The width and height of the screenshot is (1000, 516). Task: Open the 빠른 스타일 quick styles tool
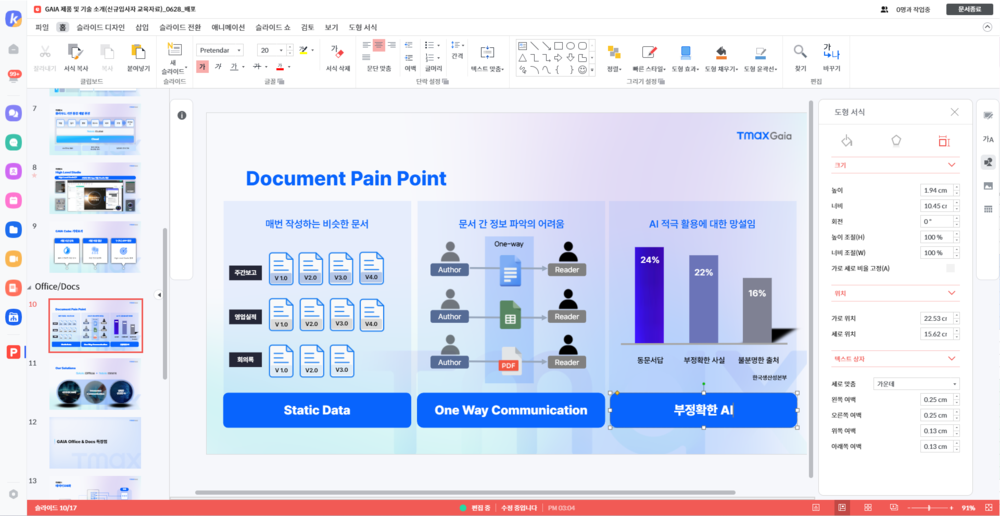click(x=650, y=54)
